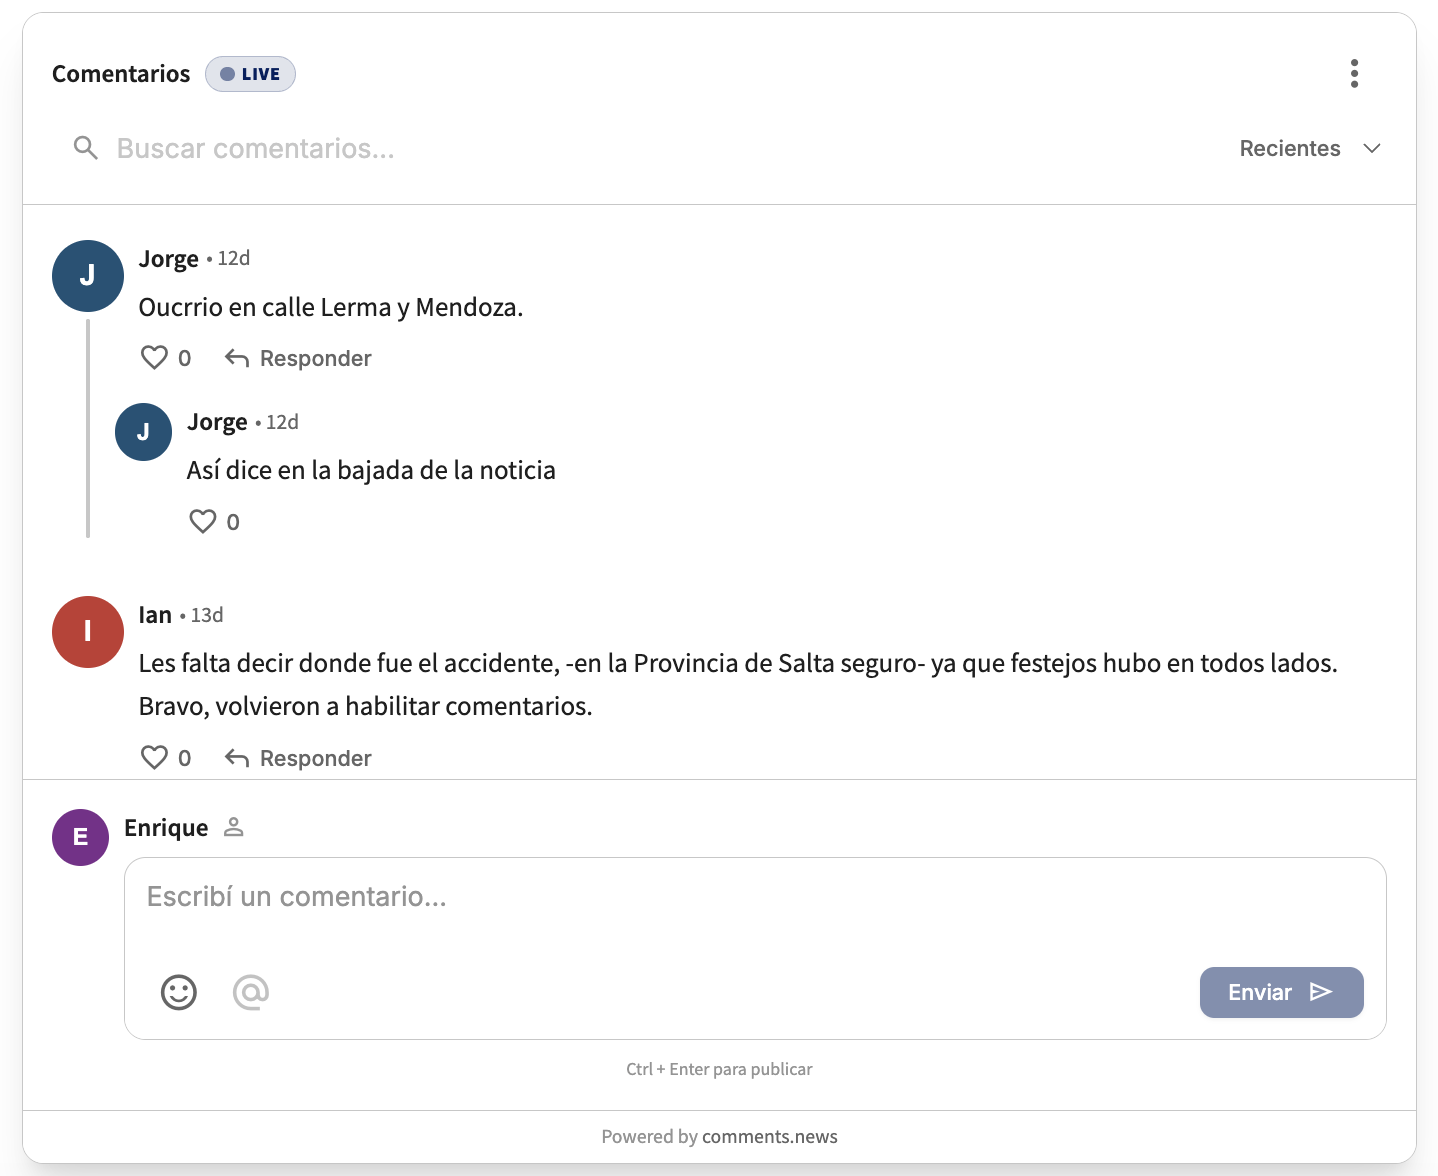The image size is (1438, 1176).
Task: Insert a mention with the @ icon
Action: coord(251,992)
